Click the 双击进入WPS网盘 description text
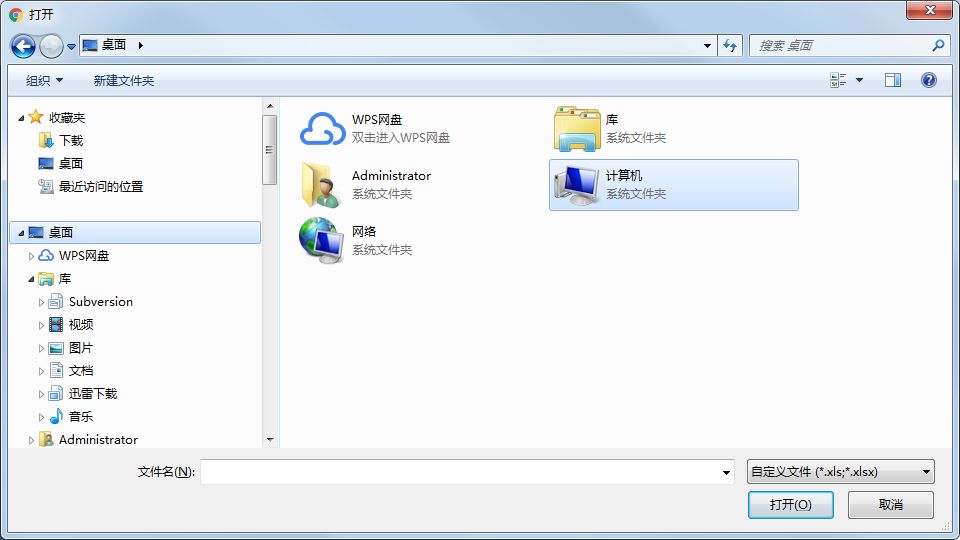The image size is (960, 540). pyautogui.click(x=401, y=138)
